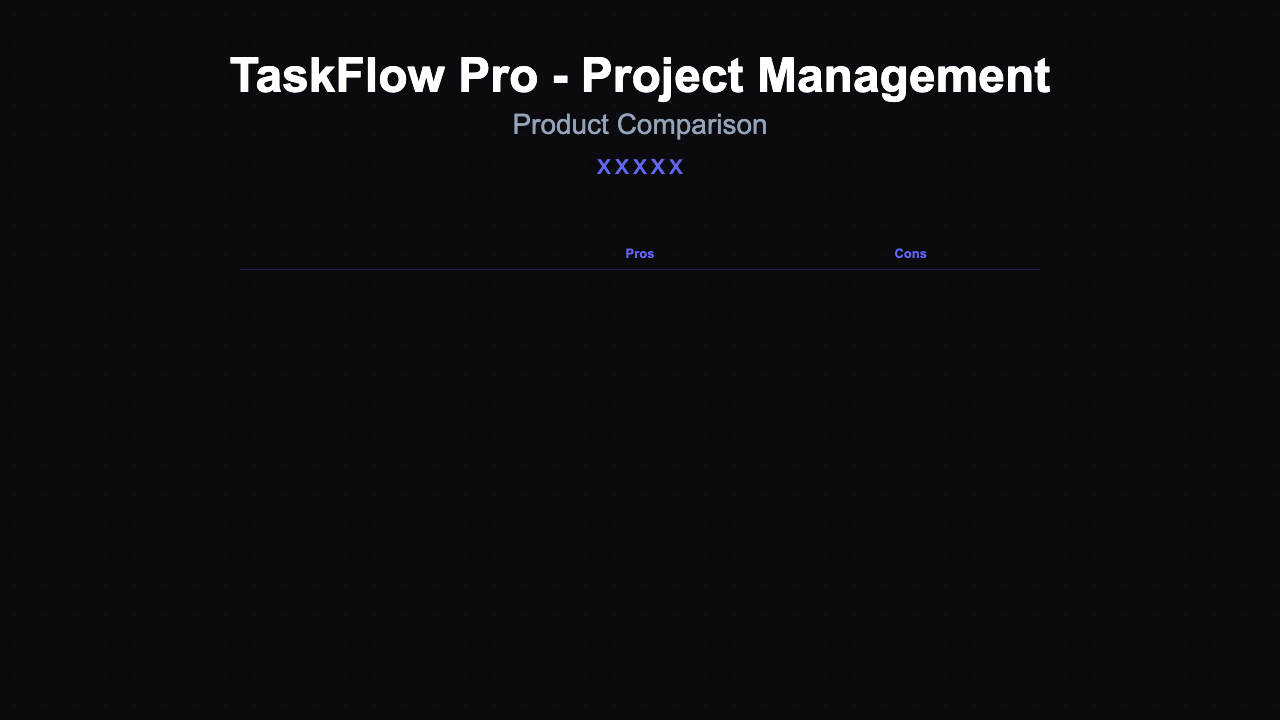Viewport: 1280px width, 720px height.
Task: Click the blank header cell left of Pros
Action: [370, 254]
